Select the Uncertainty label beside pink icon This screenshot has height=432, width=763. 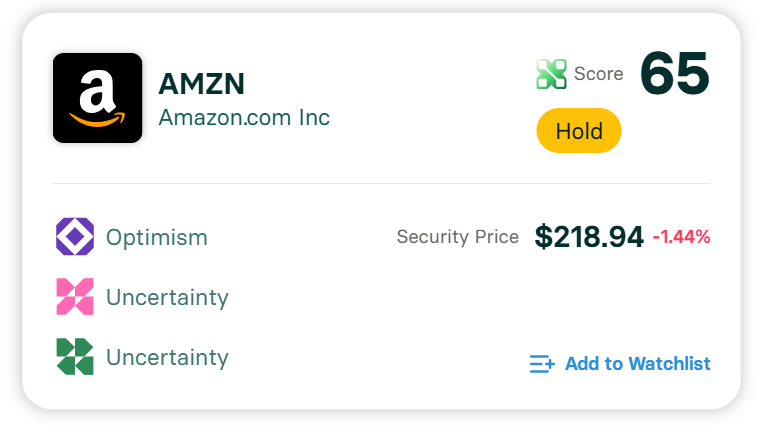click(167, 298)
